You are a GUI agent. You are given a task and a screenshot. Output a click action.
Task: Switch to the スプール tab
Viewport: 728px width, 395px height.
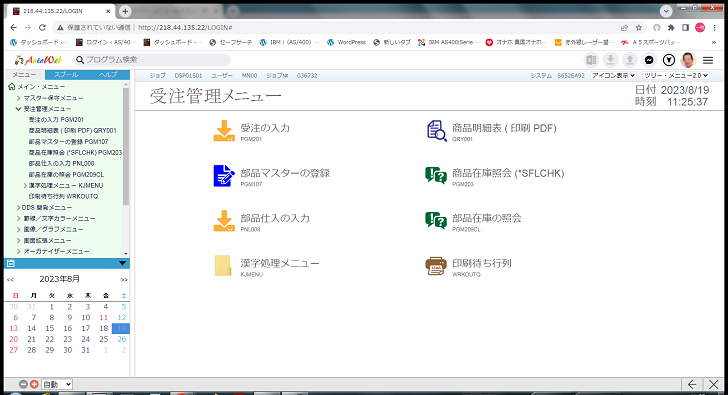pyautogui.click(x=66, y=74)
